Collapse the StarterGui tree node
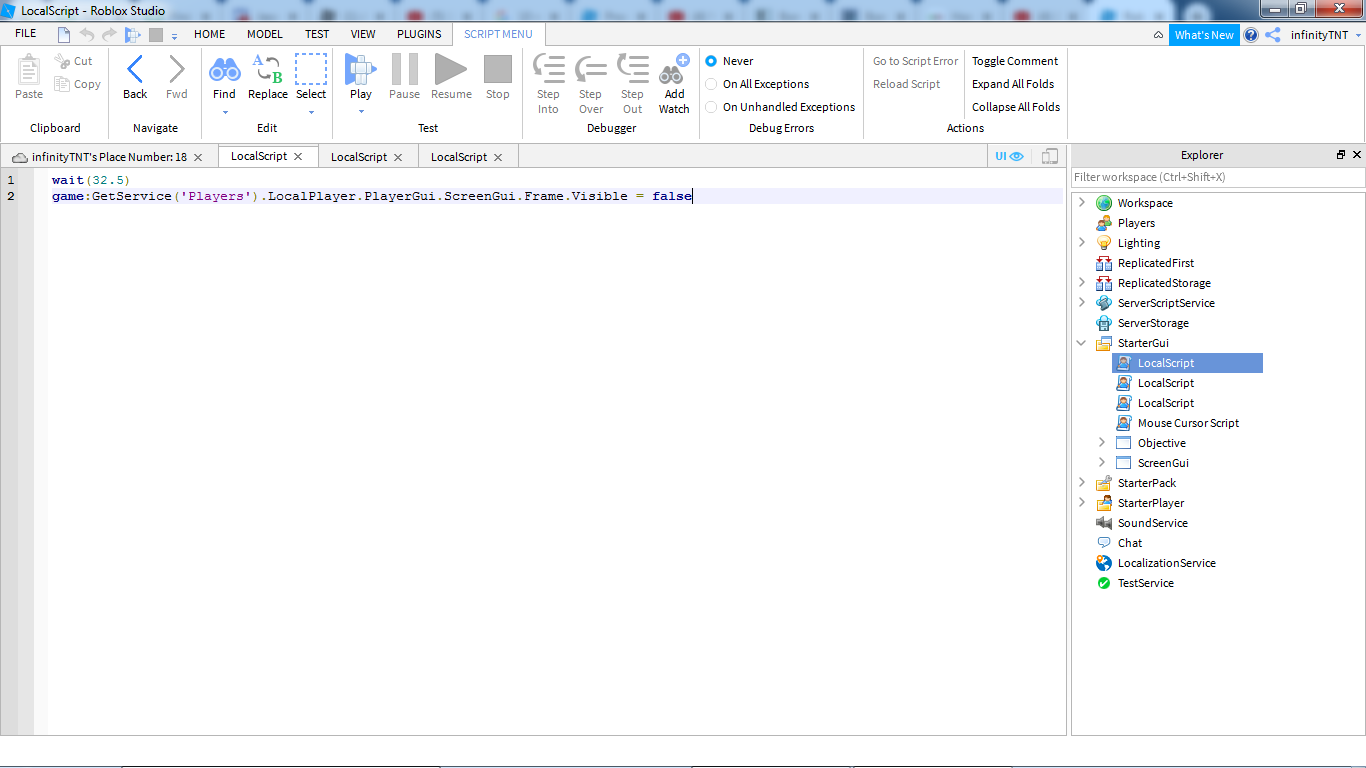The height and width of the screenshot is (768, 1366). click(1081, 343)
